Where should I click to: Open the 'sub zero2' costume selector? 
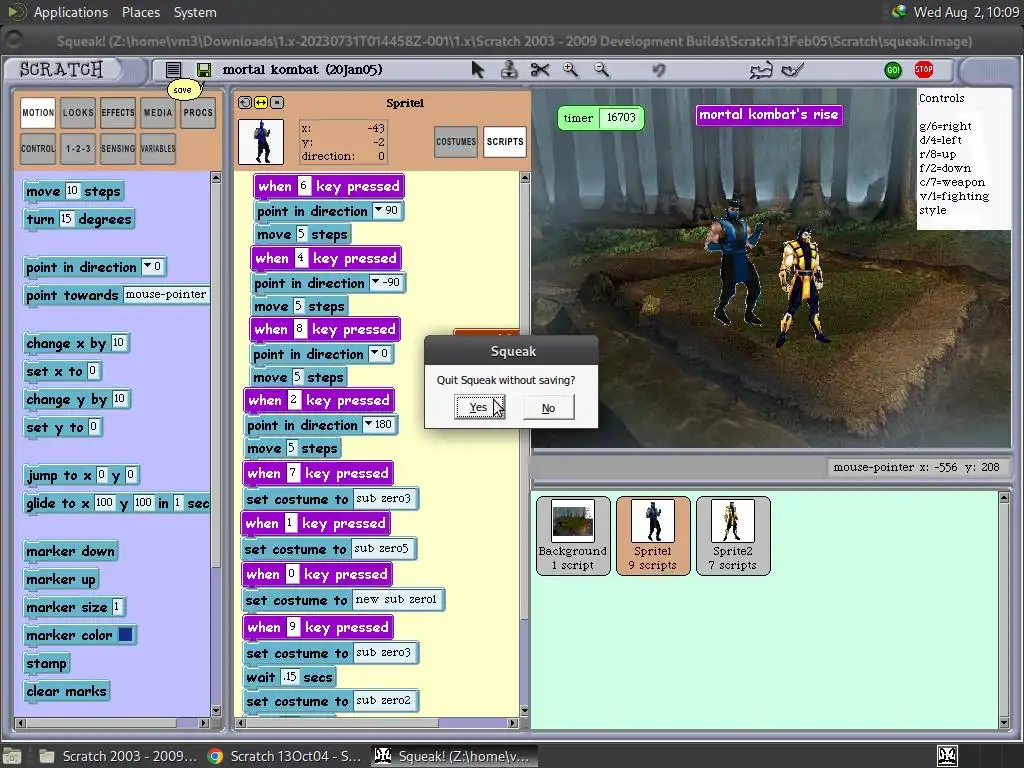click(x=383, y=701)
